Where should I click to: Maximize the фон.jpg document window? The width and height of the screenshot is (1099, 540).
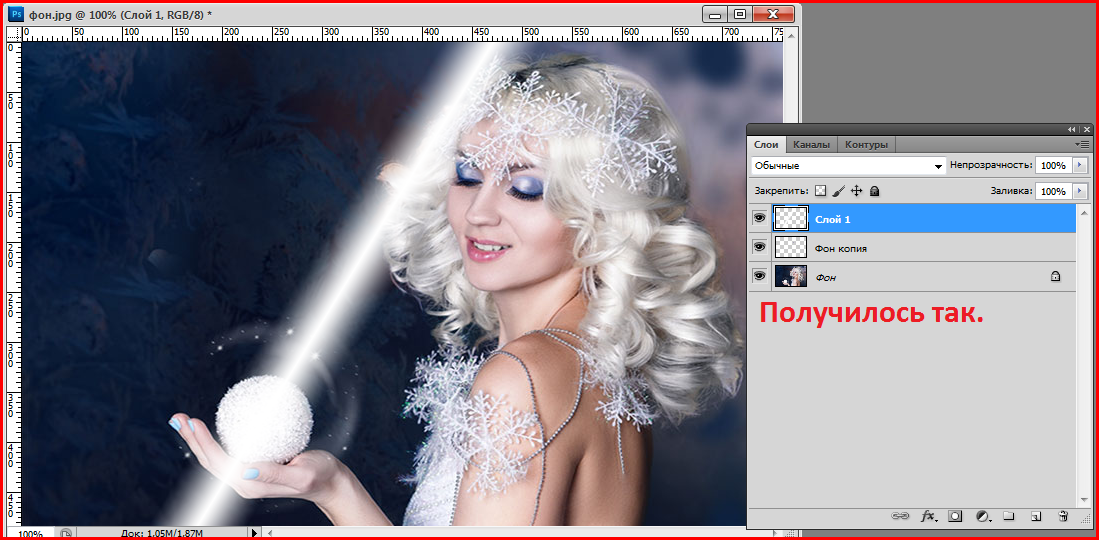pos(739,14)
